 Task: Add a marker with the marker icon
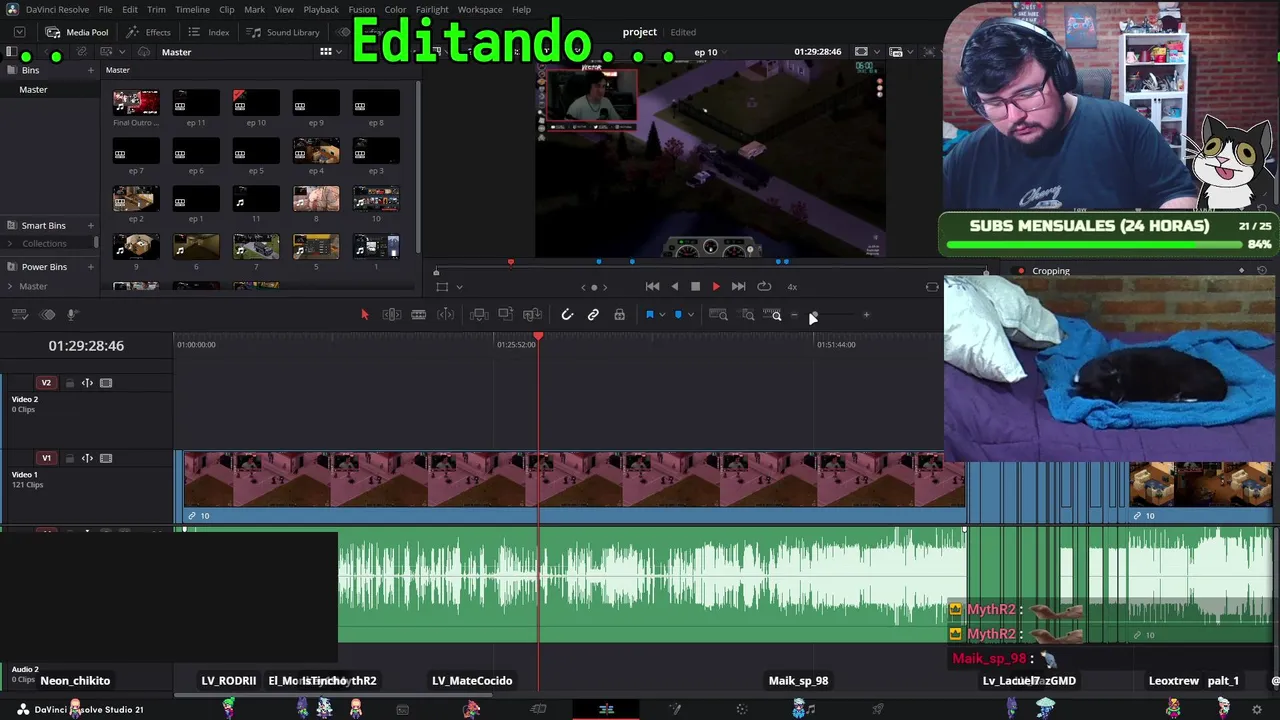coord(678,315)
